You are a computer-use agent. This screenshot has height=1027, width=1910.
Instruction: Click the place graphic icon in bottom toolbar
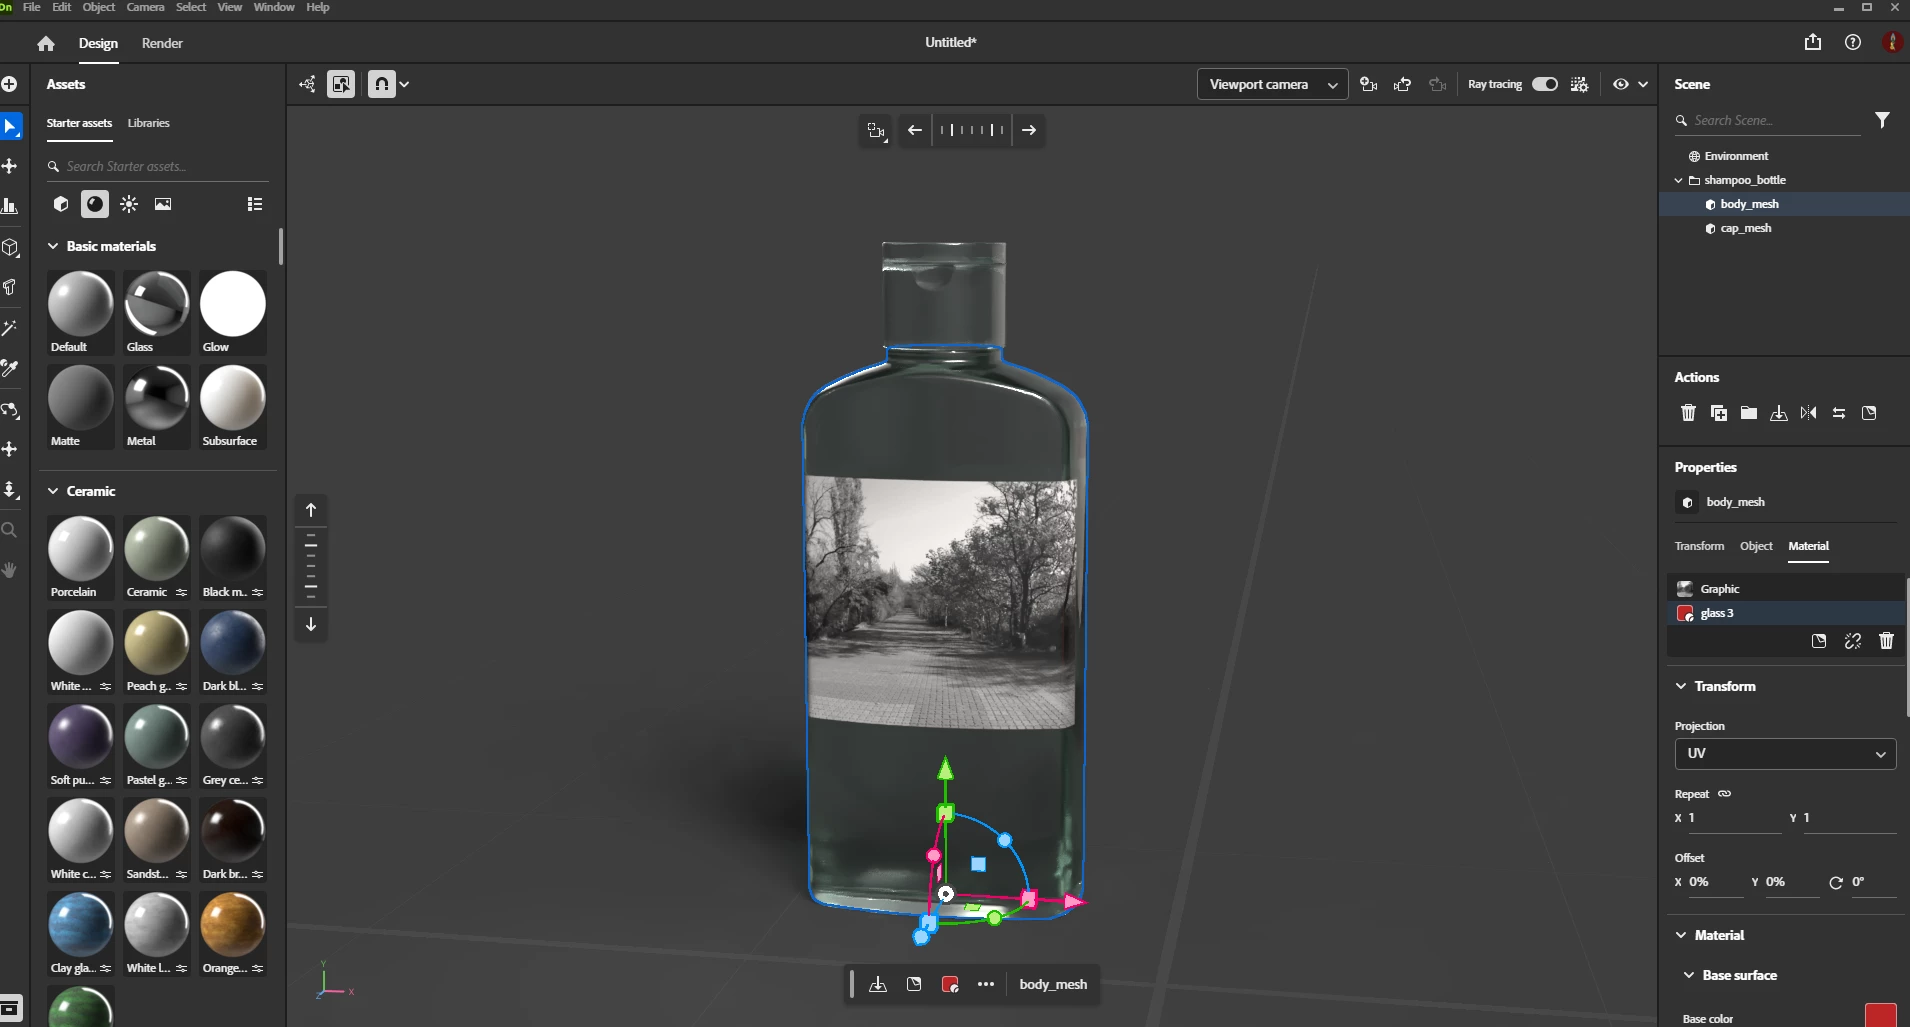point(914,984)
